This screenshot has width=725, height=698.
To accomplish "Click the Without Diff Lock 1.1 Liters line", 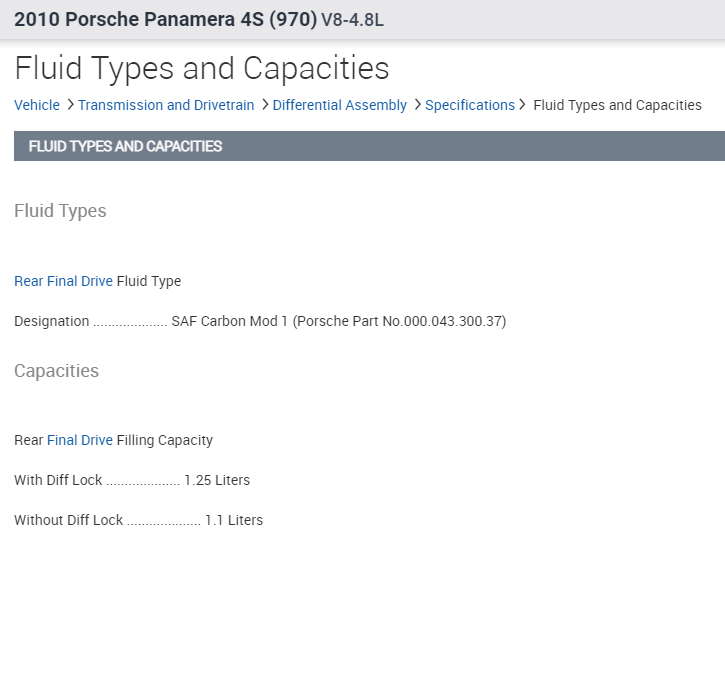I will click(138, 520).
